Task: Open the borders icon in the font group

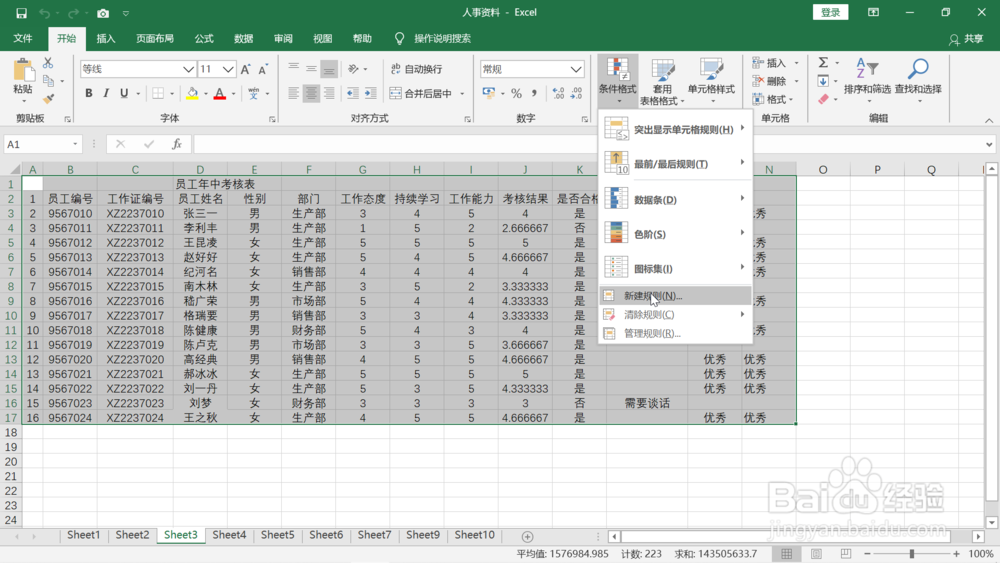Action: tap(158, 94)
